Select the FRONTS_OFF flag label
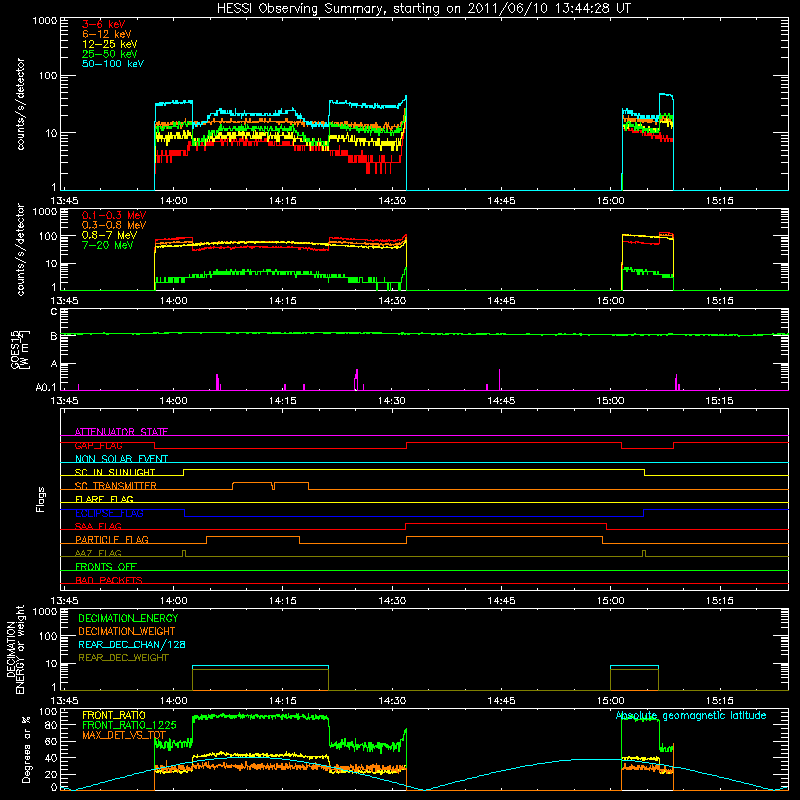Image resolution: width=800 pixels, height=800 pixels. click(106, 566)
